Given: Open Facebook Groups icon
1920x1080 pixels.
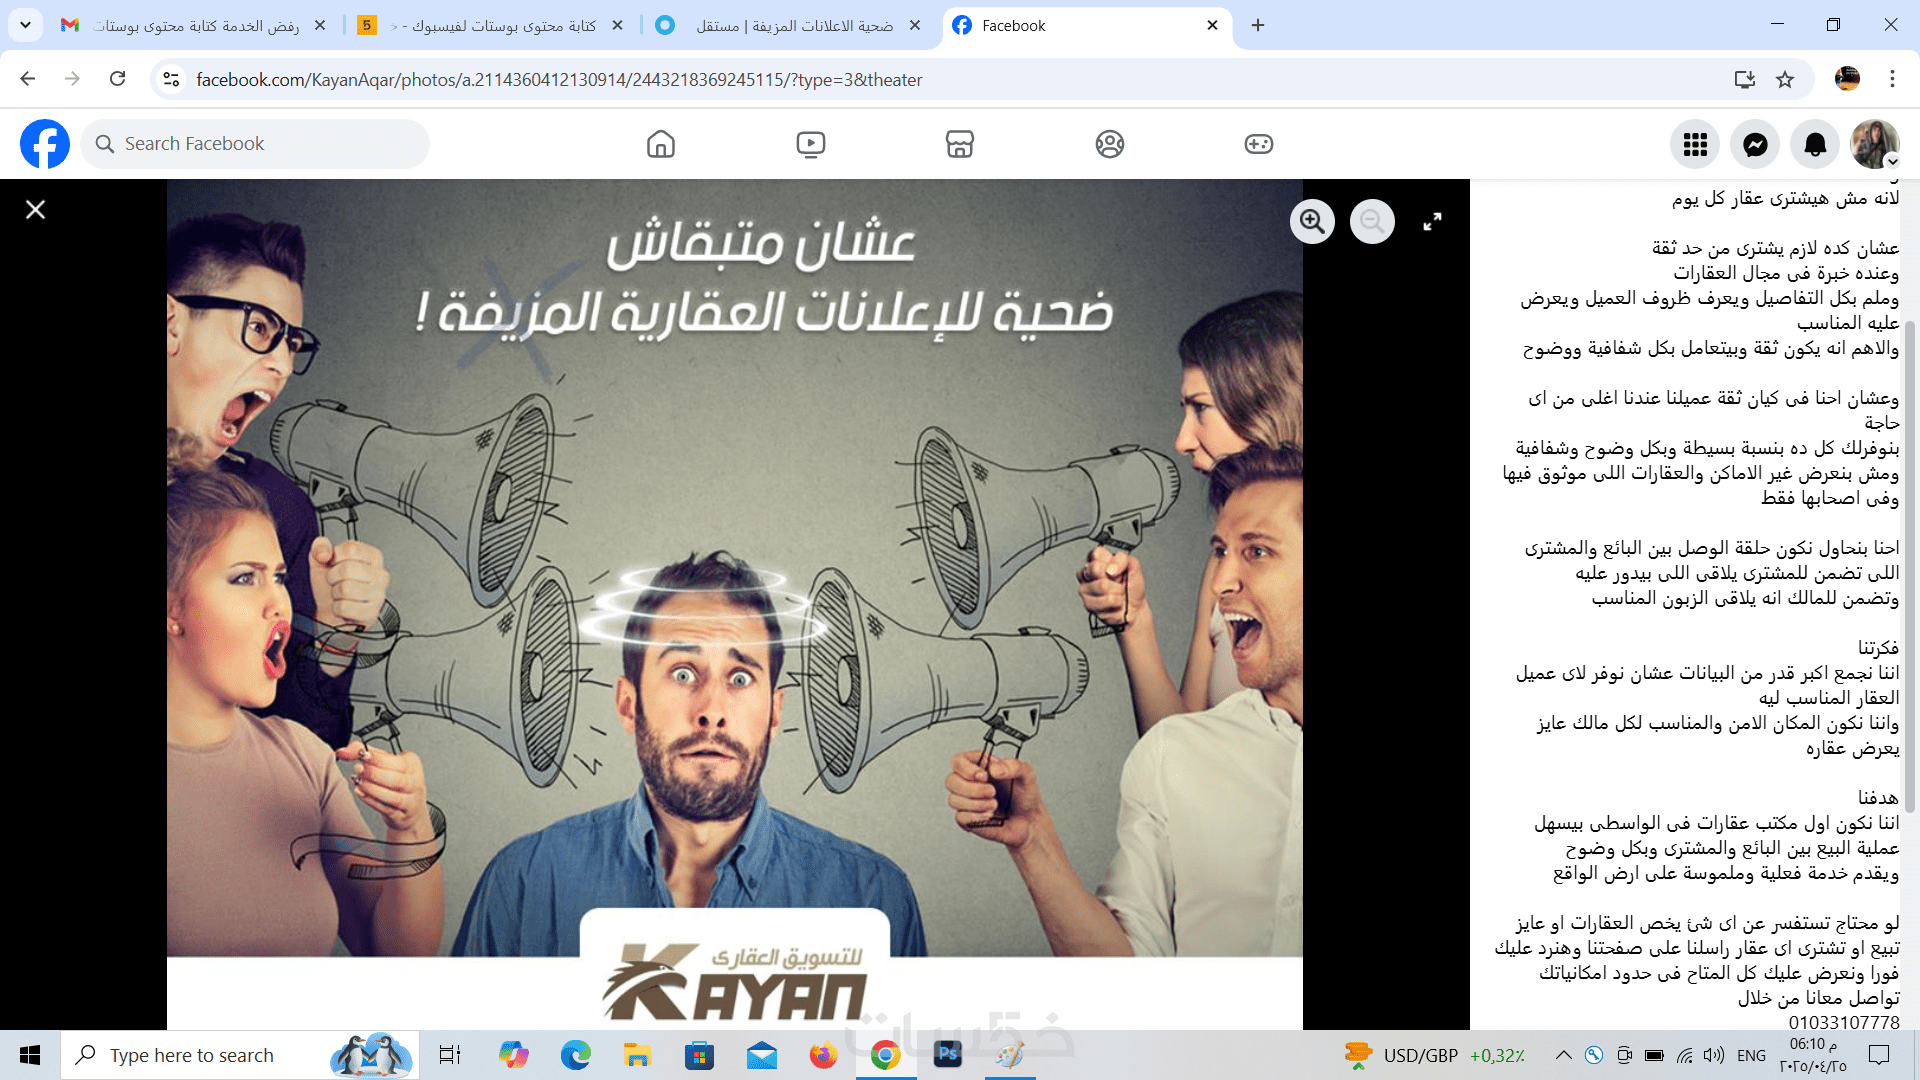Looking at the screenshot, I should point(1109,144).
